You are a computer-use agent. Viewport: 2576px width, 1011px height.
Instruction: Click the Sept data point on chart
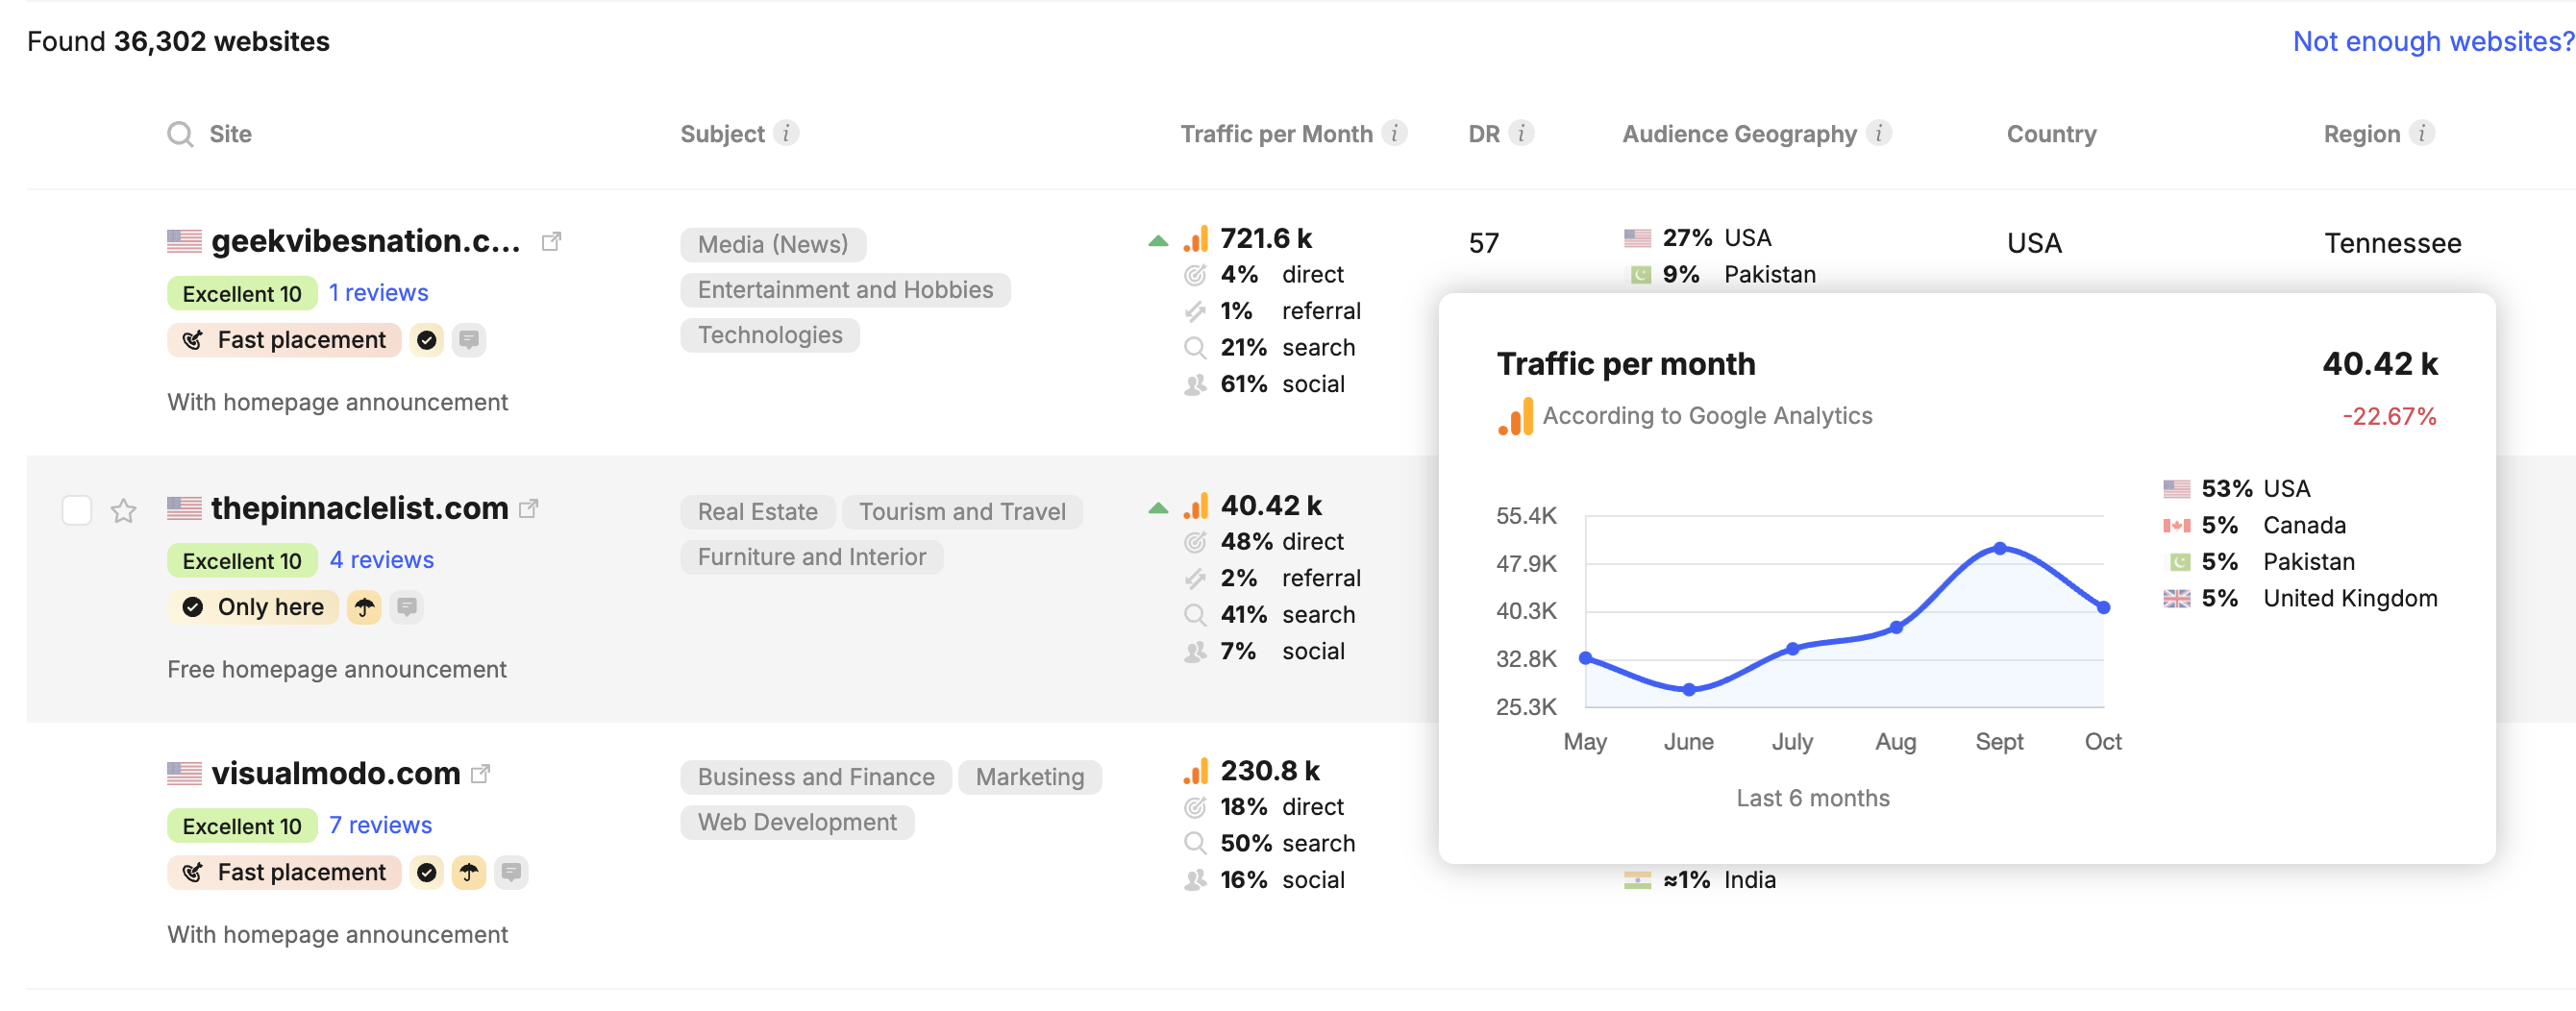tap(1999, 548)
